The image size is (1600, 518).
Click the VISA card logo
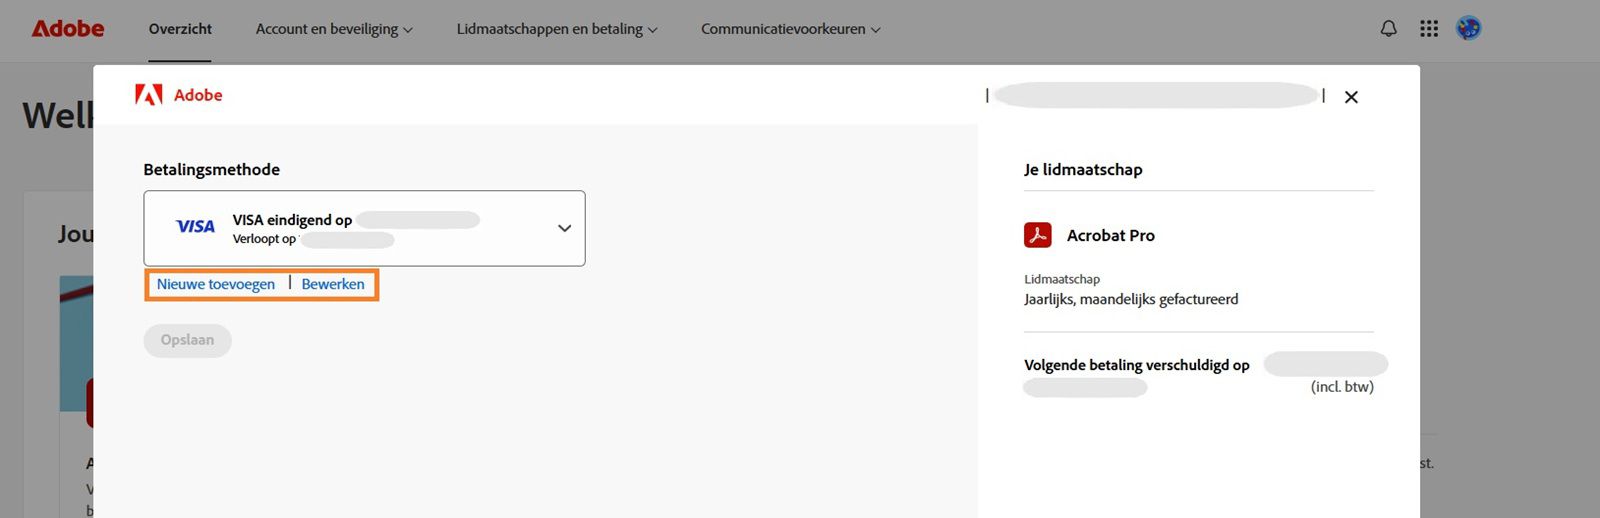click(x=195, y=227)
